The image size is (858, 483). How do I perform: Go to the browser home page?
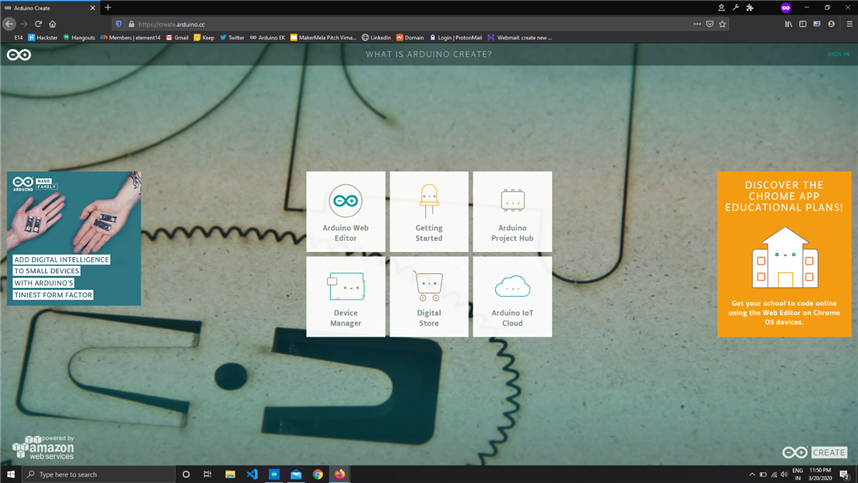tap(53, 24)
